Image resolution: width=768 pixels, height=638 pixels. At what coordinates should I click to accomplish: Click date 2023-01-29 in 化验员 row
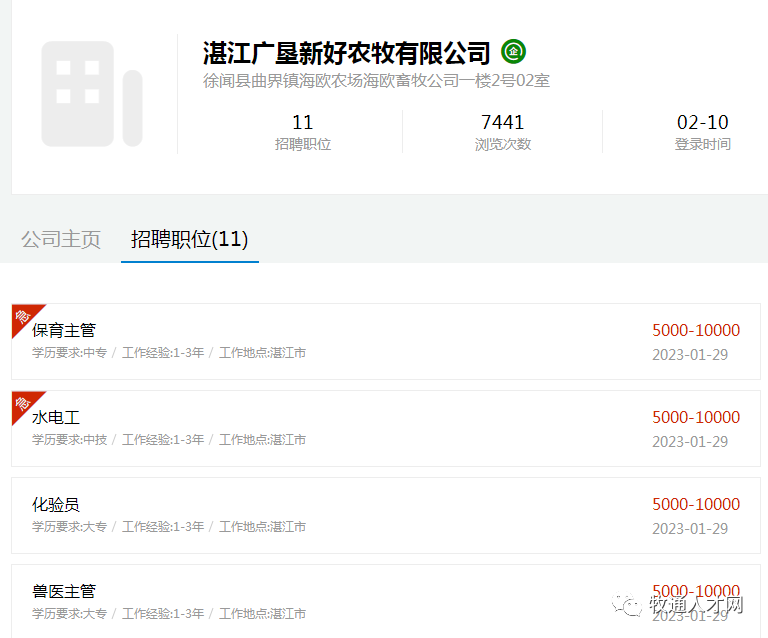pyautogui.click(x=690, y=529)
